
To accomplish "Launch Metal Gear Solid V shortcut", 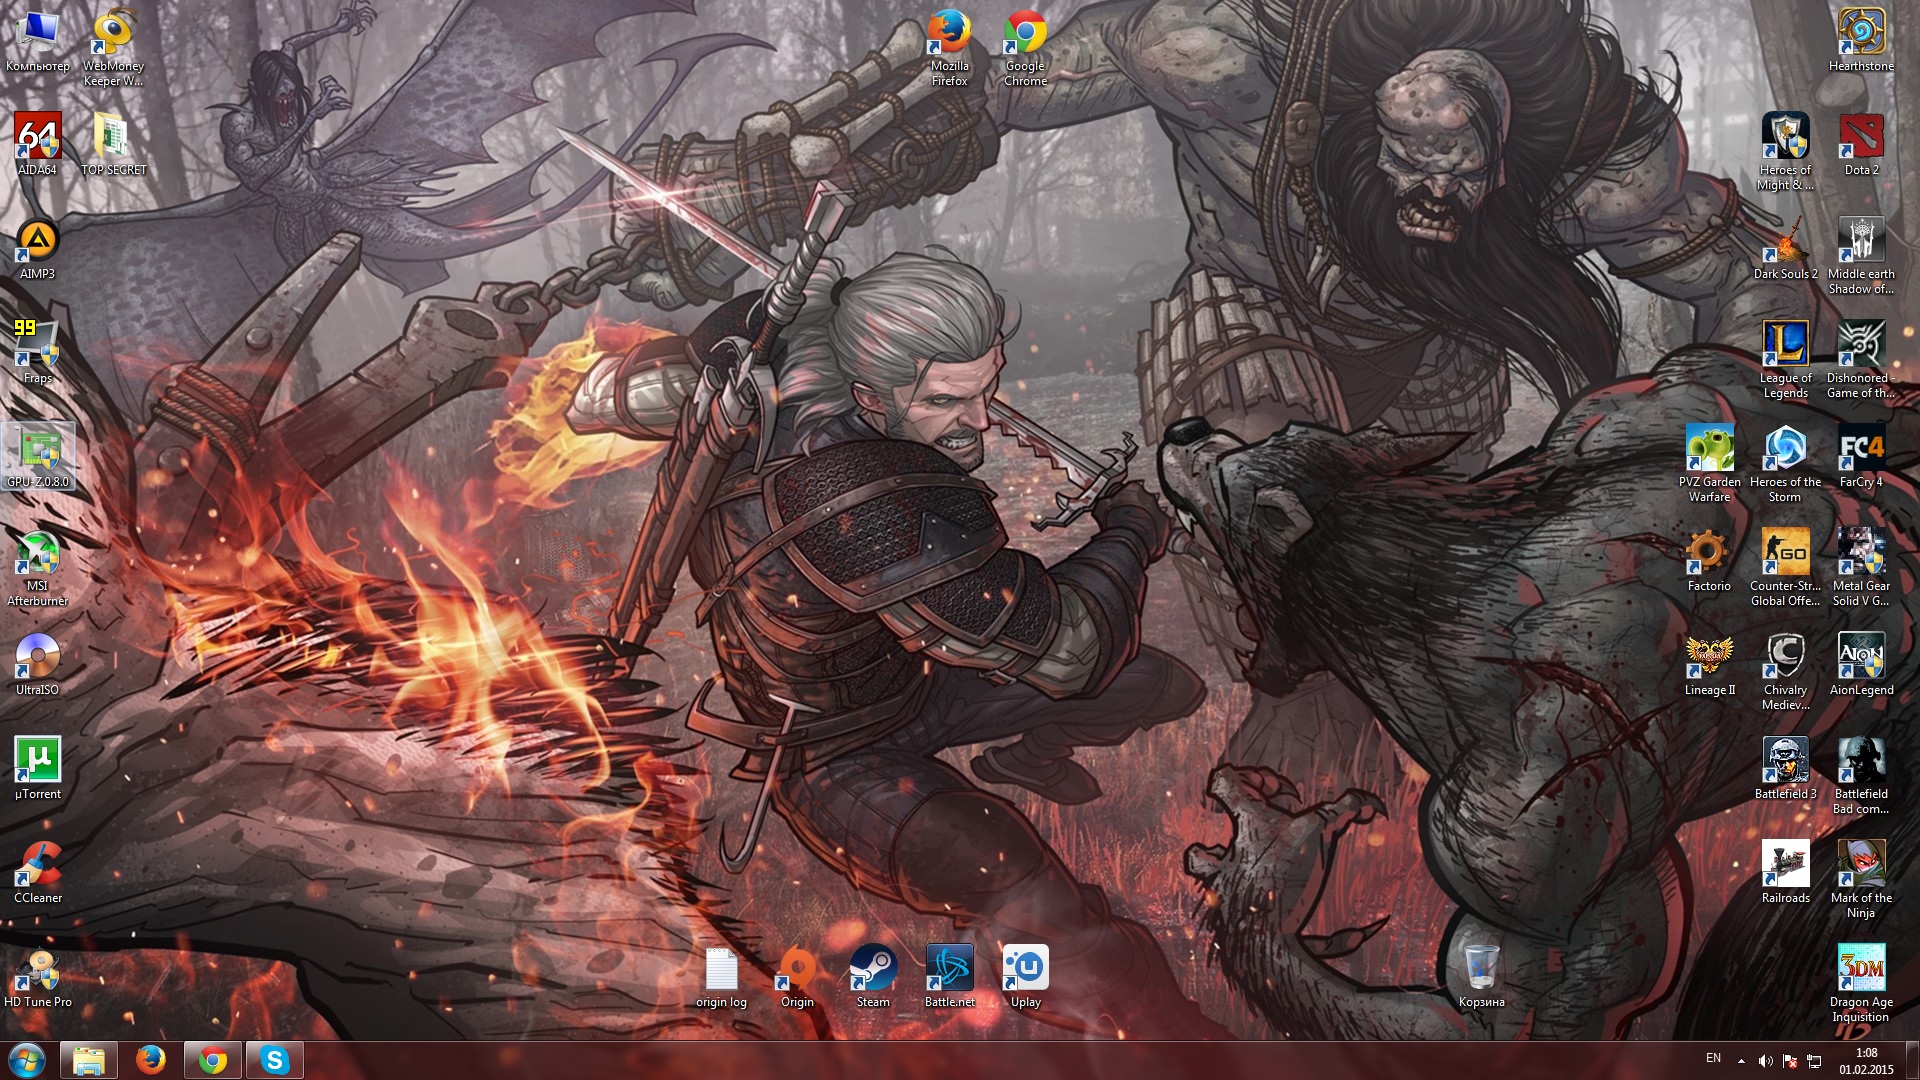I will click(1862, 568).
